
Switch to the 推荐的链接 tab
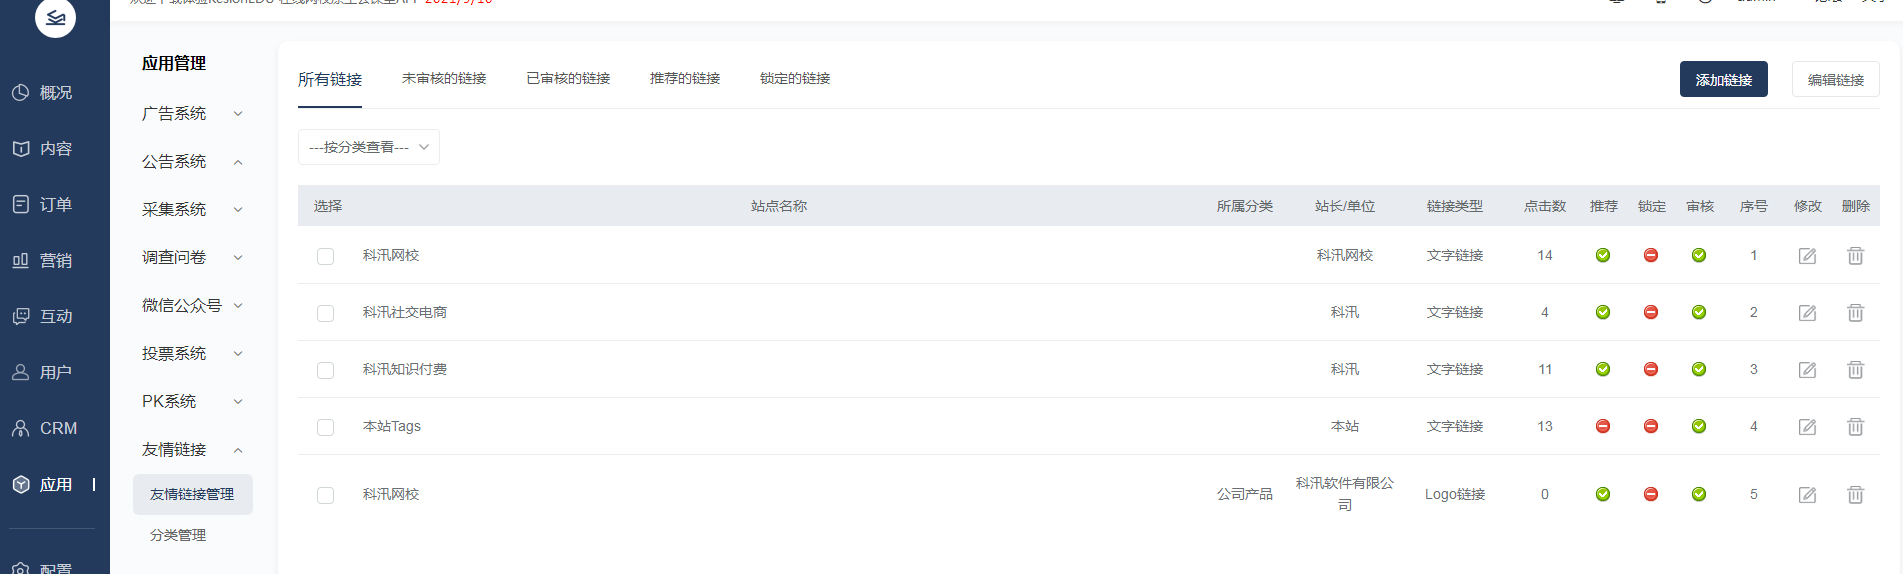pyautogui.click(x=684, y=79)
